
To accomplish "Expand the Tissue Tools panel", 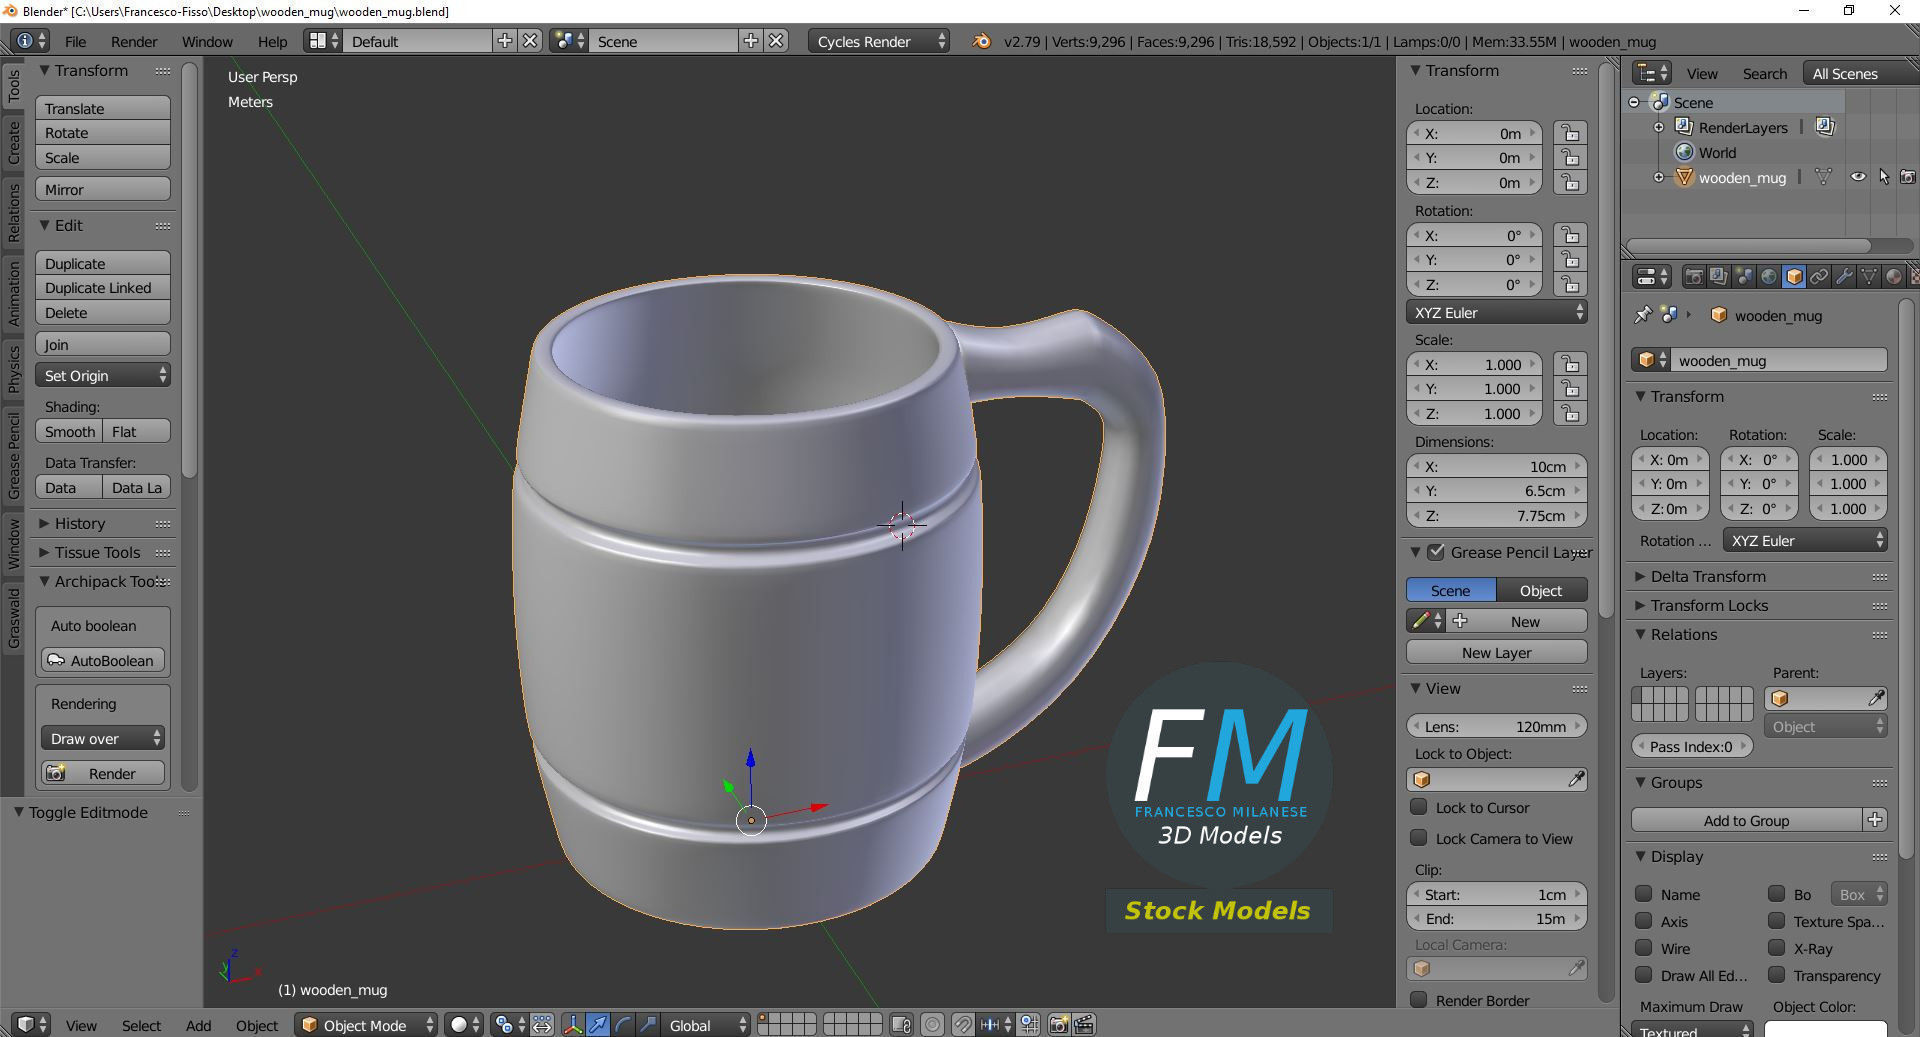I will click(x=97, y=552).
